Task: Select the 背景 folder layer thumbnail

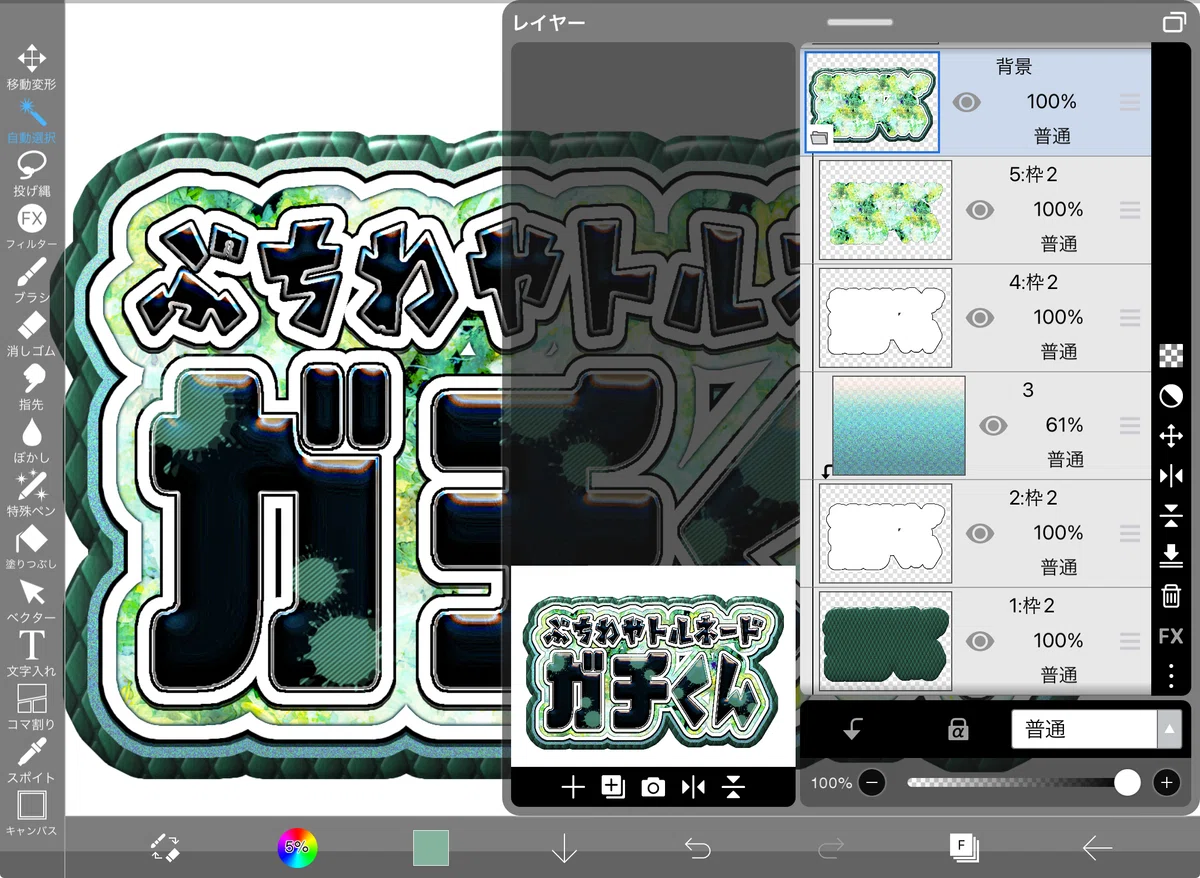Action: point(872,102)
